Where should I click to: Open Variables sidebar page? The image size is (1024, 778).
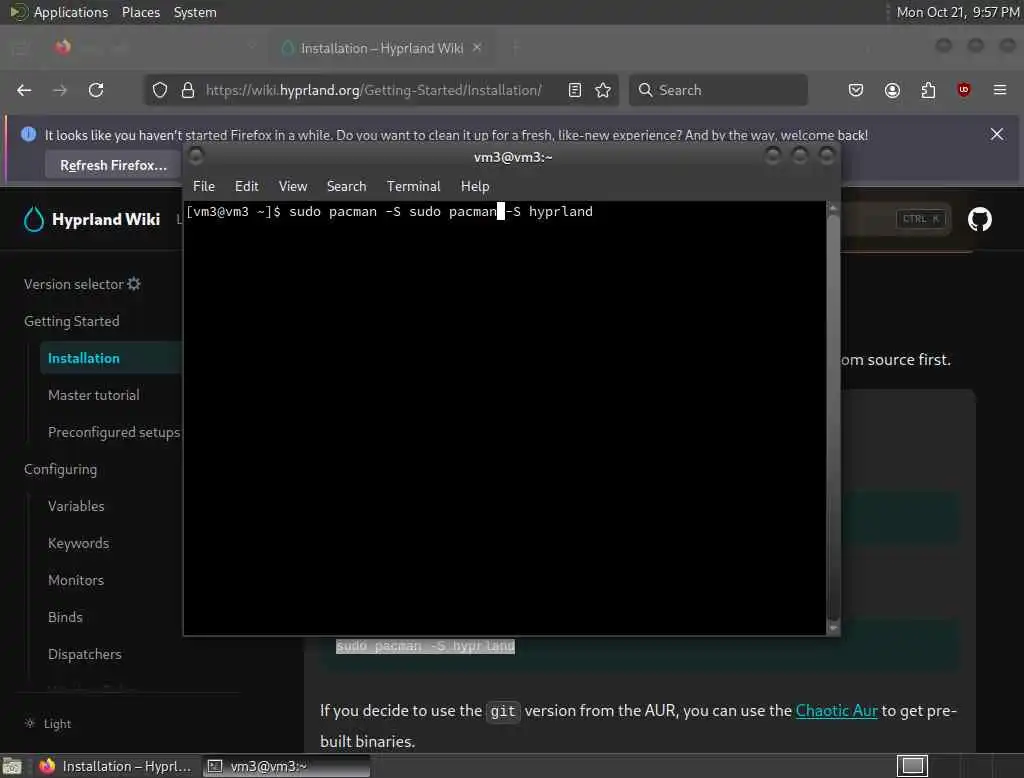[x=76, y=506]
